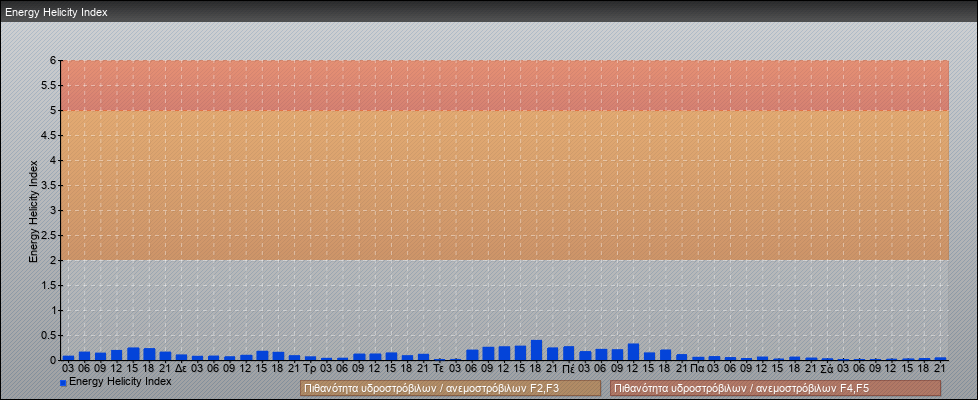Click the vertical Energy Helicity Index axis title

click(34, 211)
